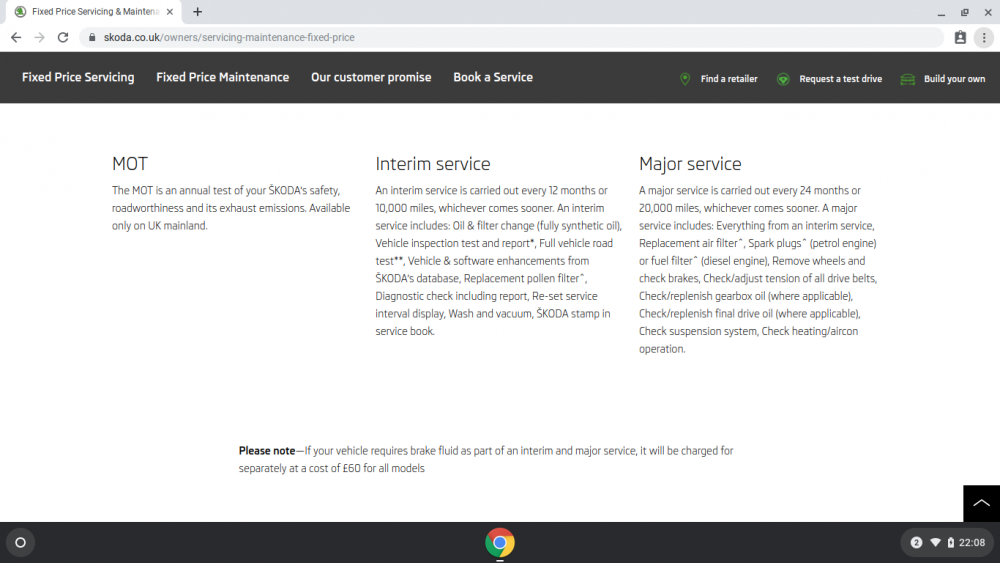Click the address bar URL field
Screen dimensions: 1000x563
click(x=510, y=38)
